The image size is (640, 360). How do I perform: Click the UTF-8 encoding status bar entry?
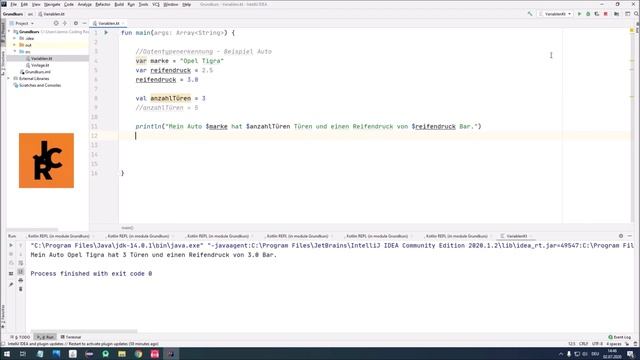(x=597, y=344)
